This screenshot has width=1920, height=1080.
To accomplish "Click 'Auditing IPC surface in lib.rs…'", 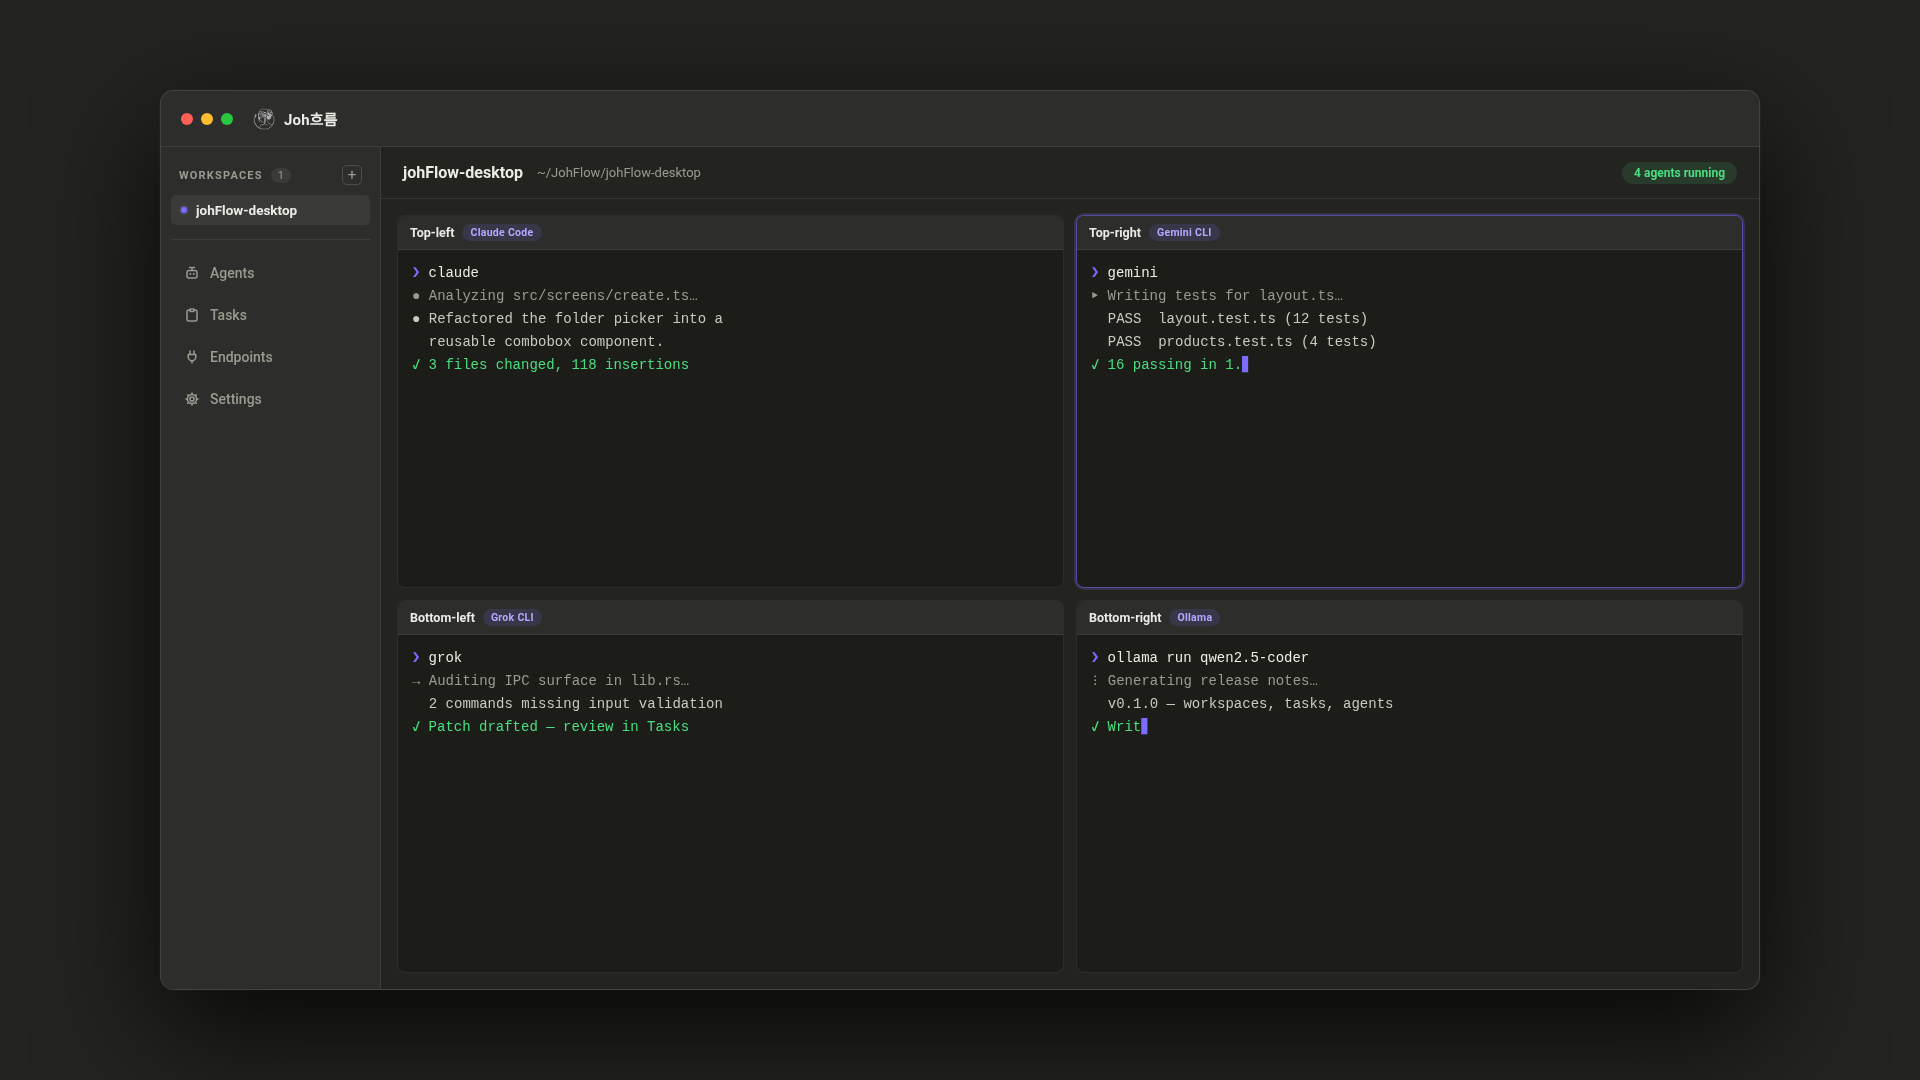I will (x=558, y=681).
